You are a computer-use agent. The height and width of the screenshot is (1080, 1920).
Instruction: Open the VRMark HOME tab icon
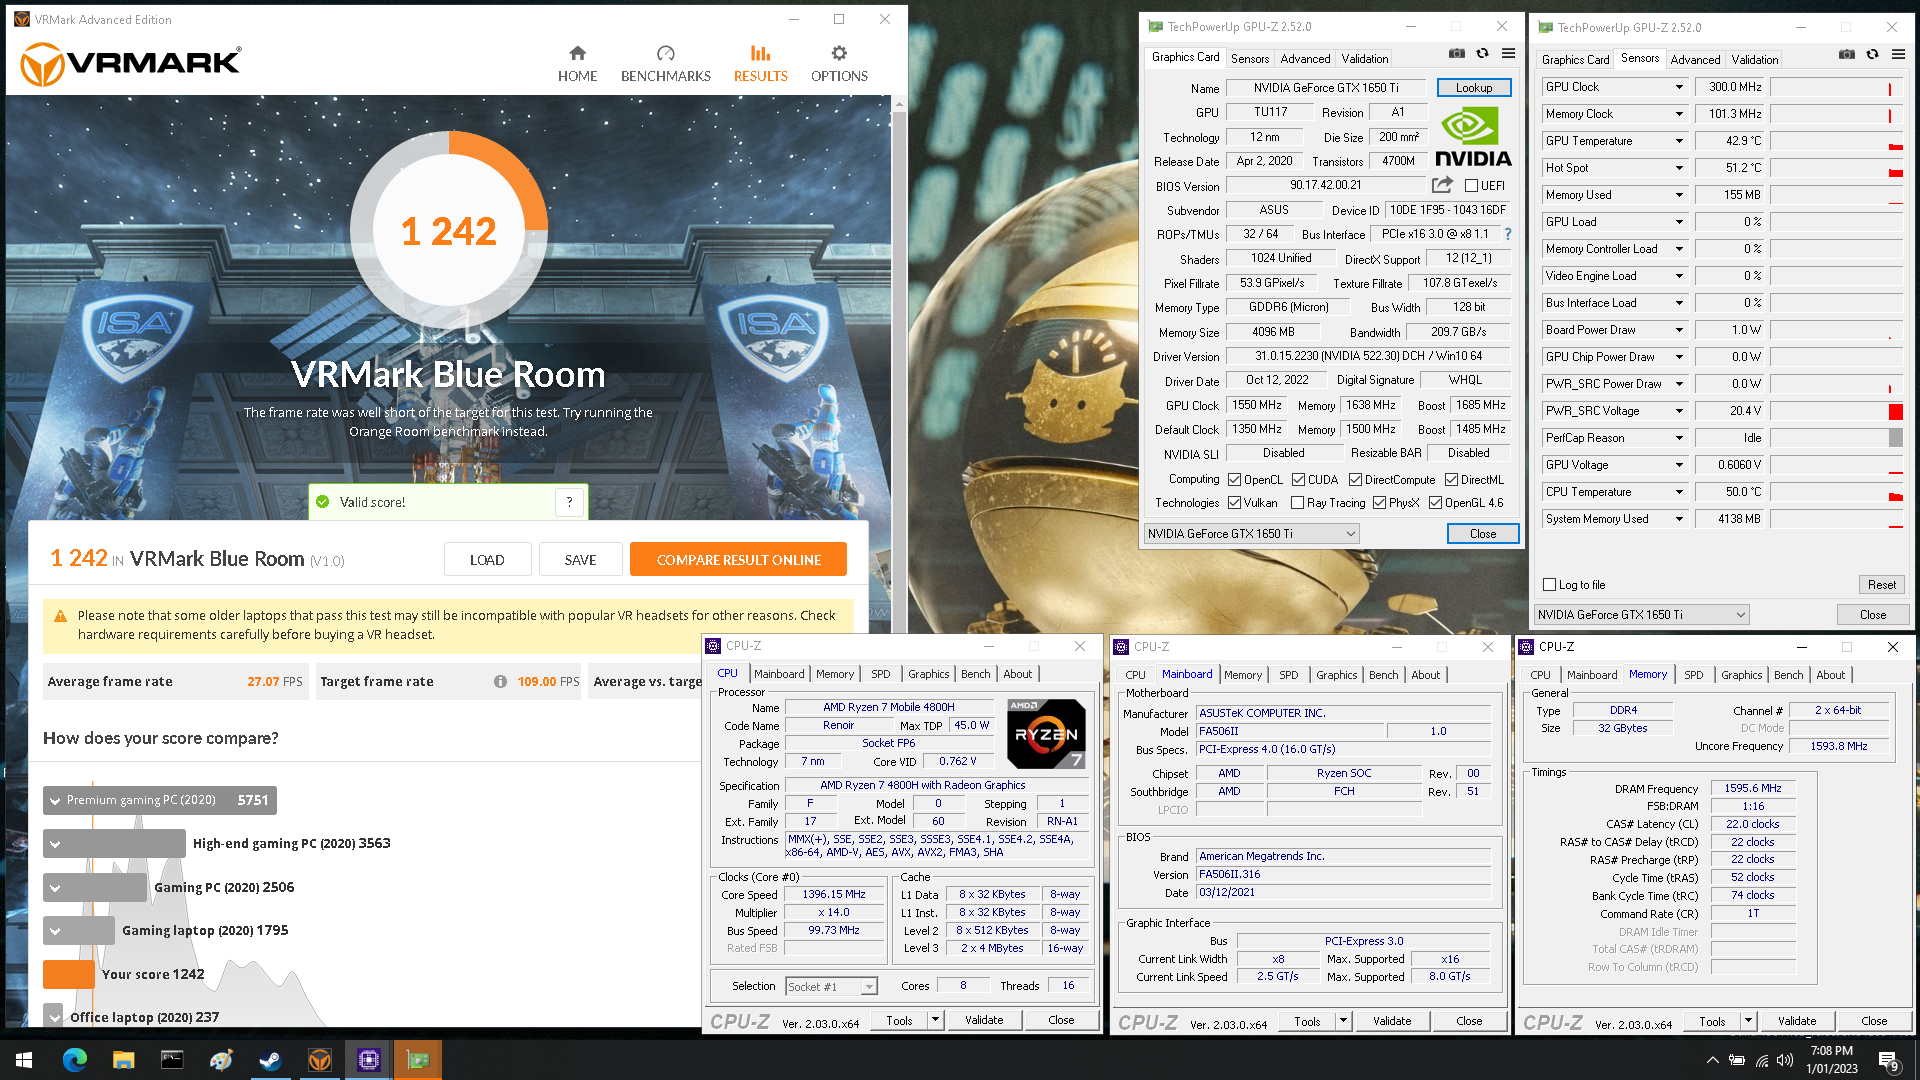point(577,53)
